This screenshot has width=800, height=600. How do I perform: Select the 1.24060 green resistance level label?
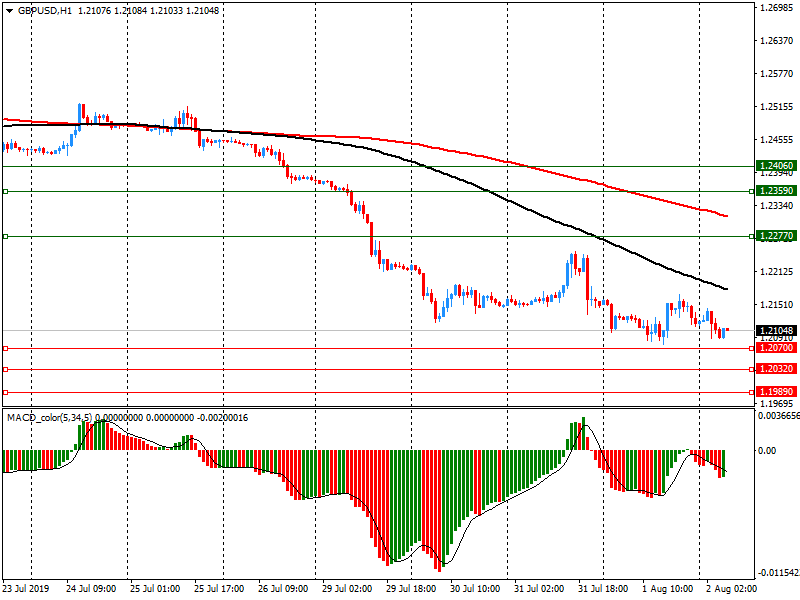point(776,166)
